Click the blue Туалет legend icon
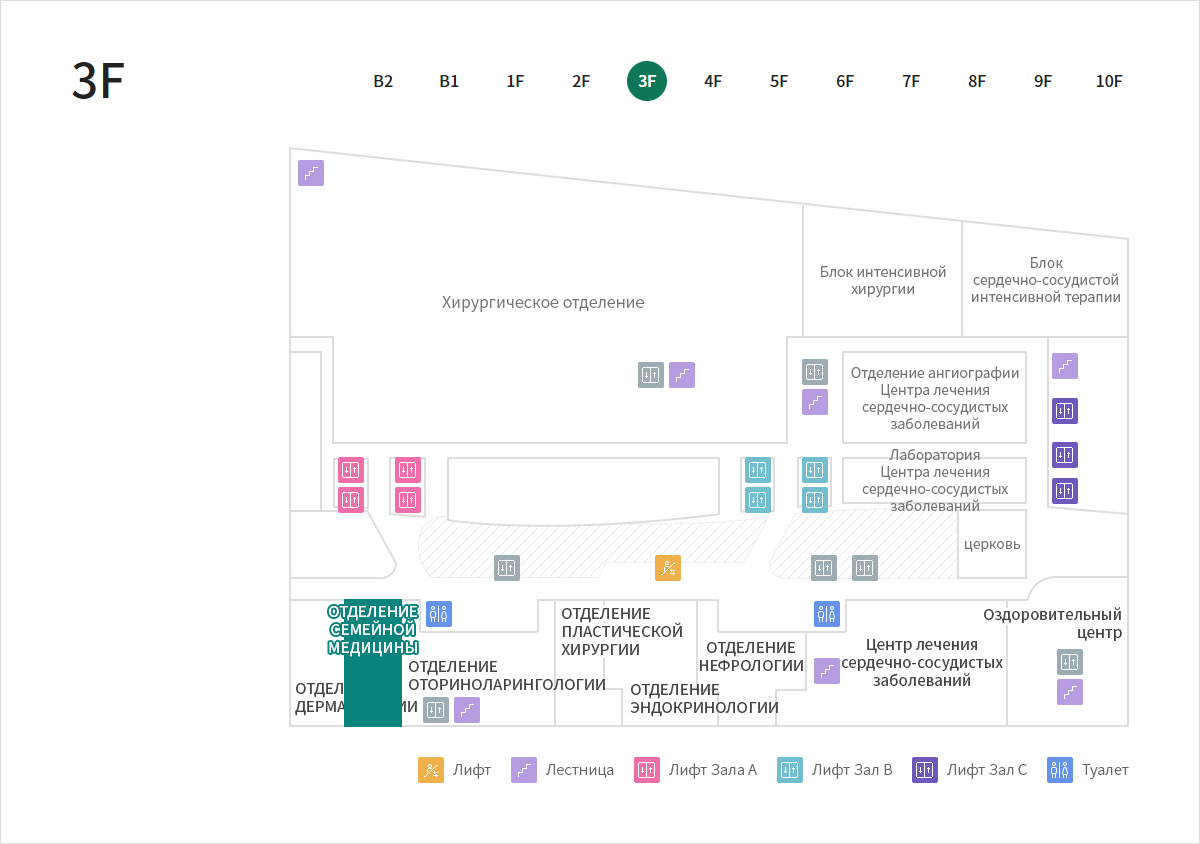The image size is (1200, 844). (x=1060, y=770)
